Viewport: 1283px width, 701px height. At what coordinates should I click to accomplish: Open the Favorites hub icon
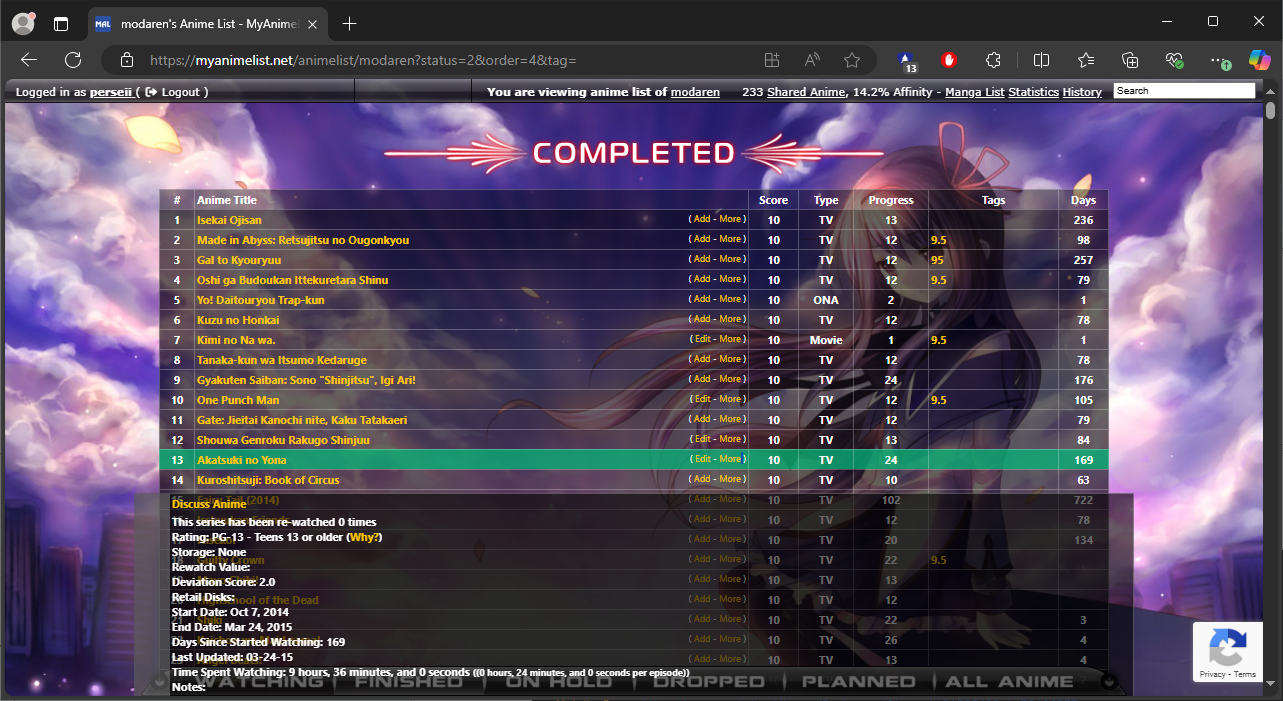[x=1086, y=60]
